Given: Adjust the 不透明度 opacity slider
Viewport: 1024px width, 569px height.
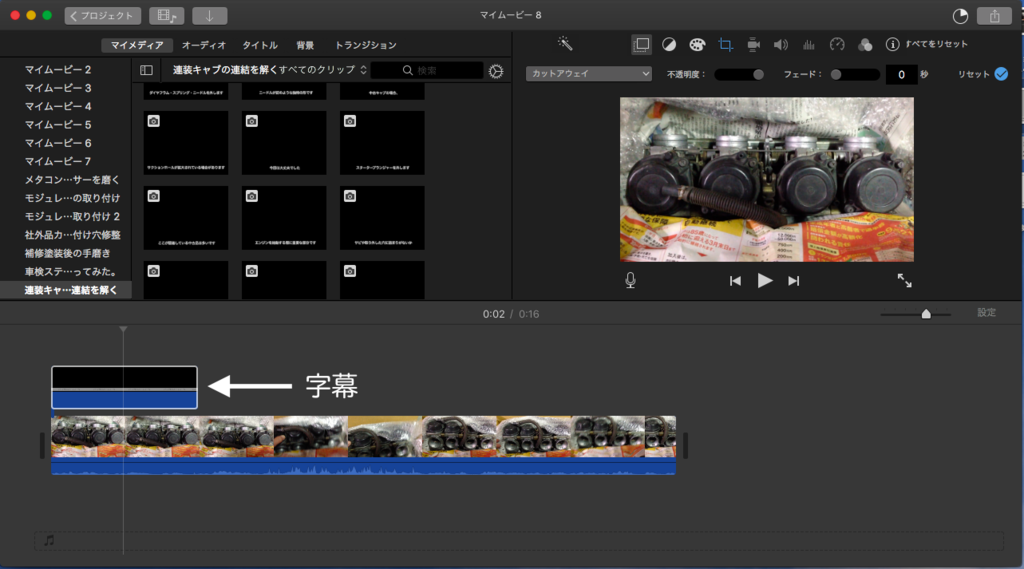Looking at the screenshot, I should tap(739, 74).
